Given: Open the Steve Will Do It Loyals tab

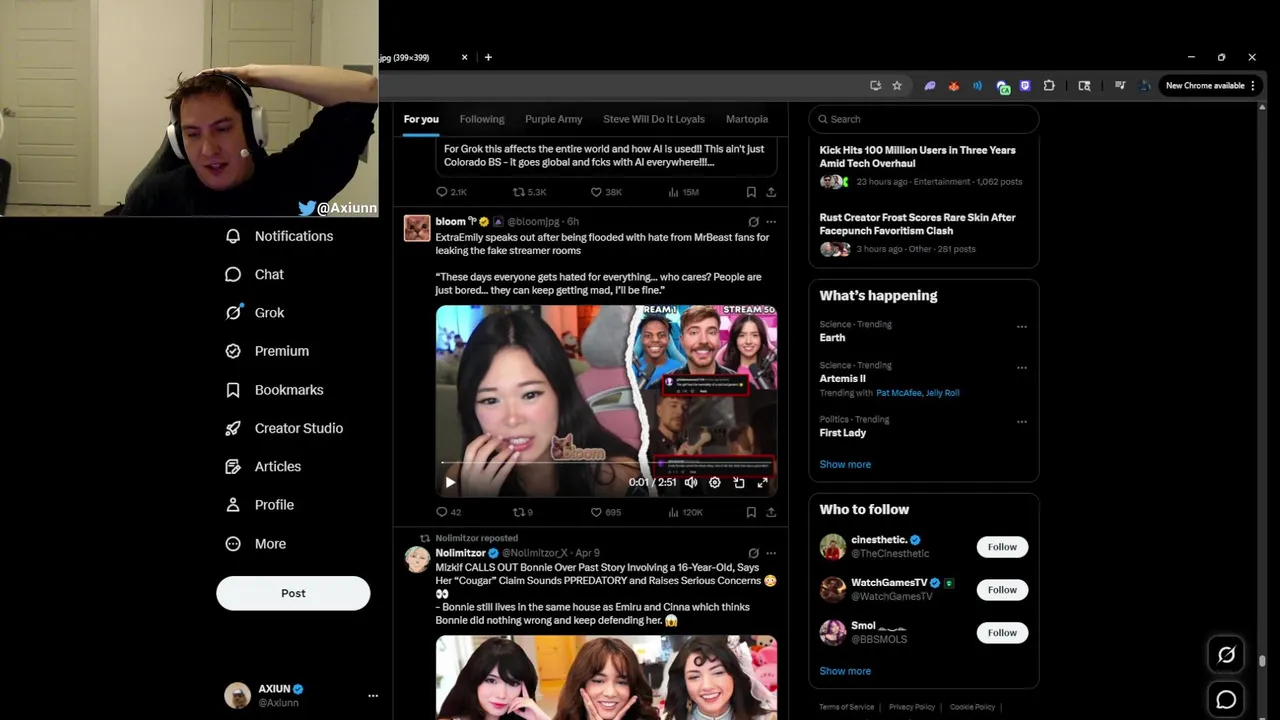Looking at the screenshot, I should [654, 119].
